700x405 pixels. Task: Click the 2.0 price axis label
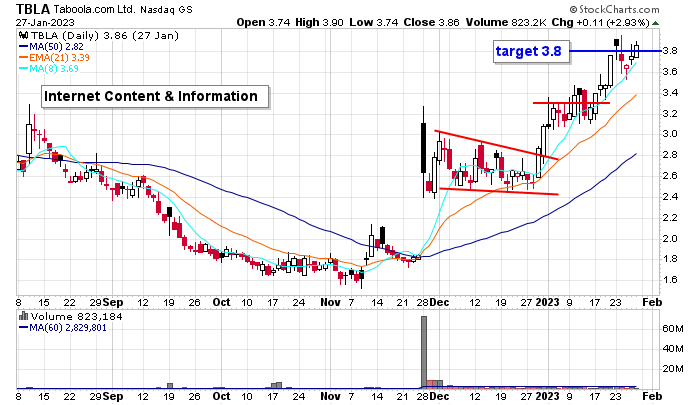tap(670, 238)
